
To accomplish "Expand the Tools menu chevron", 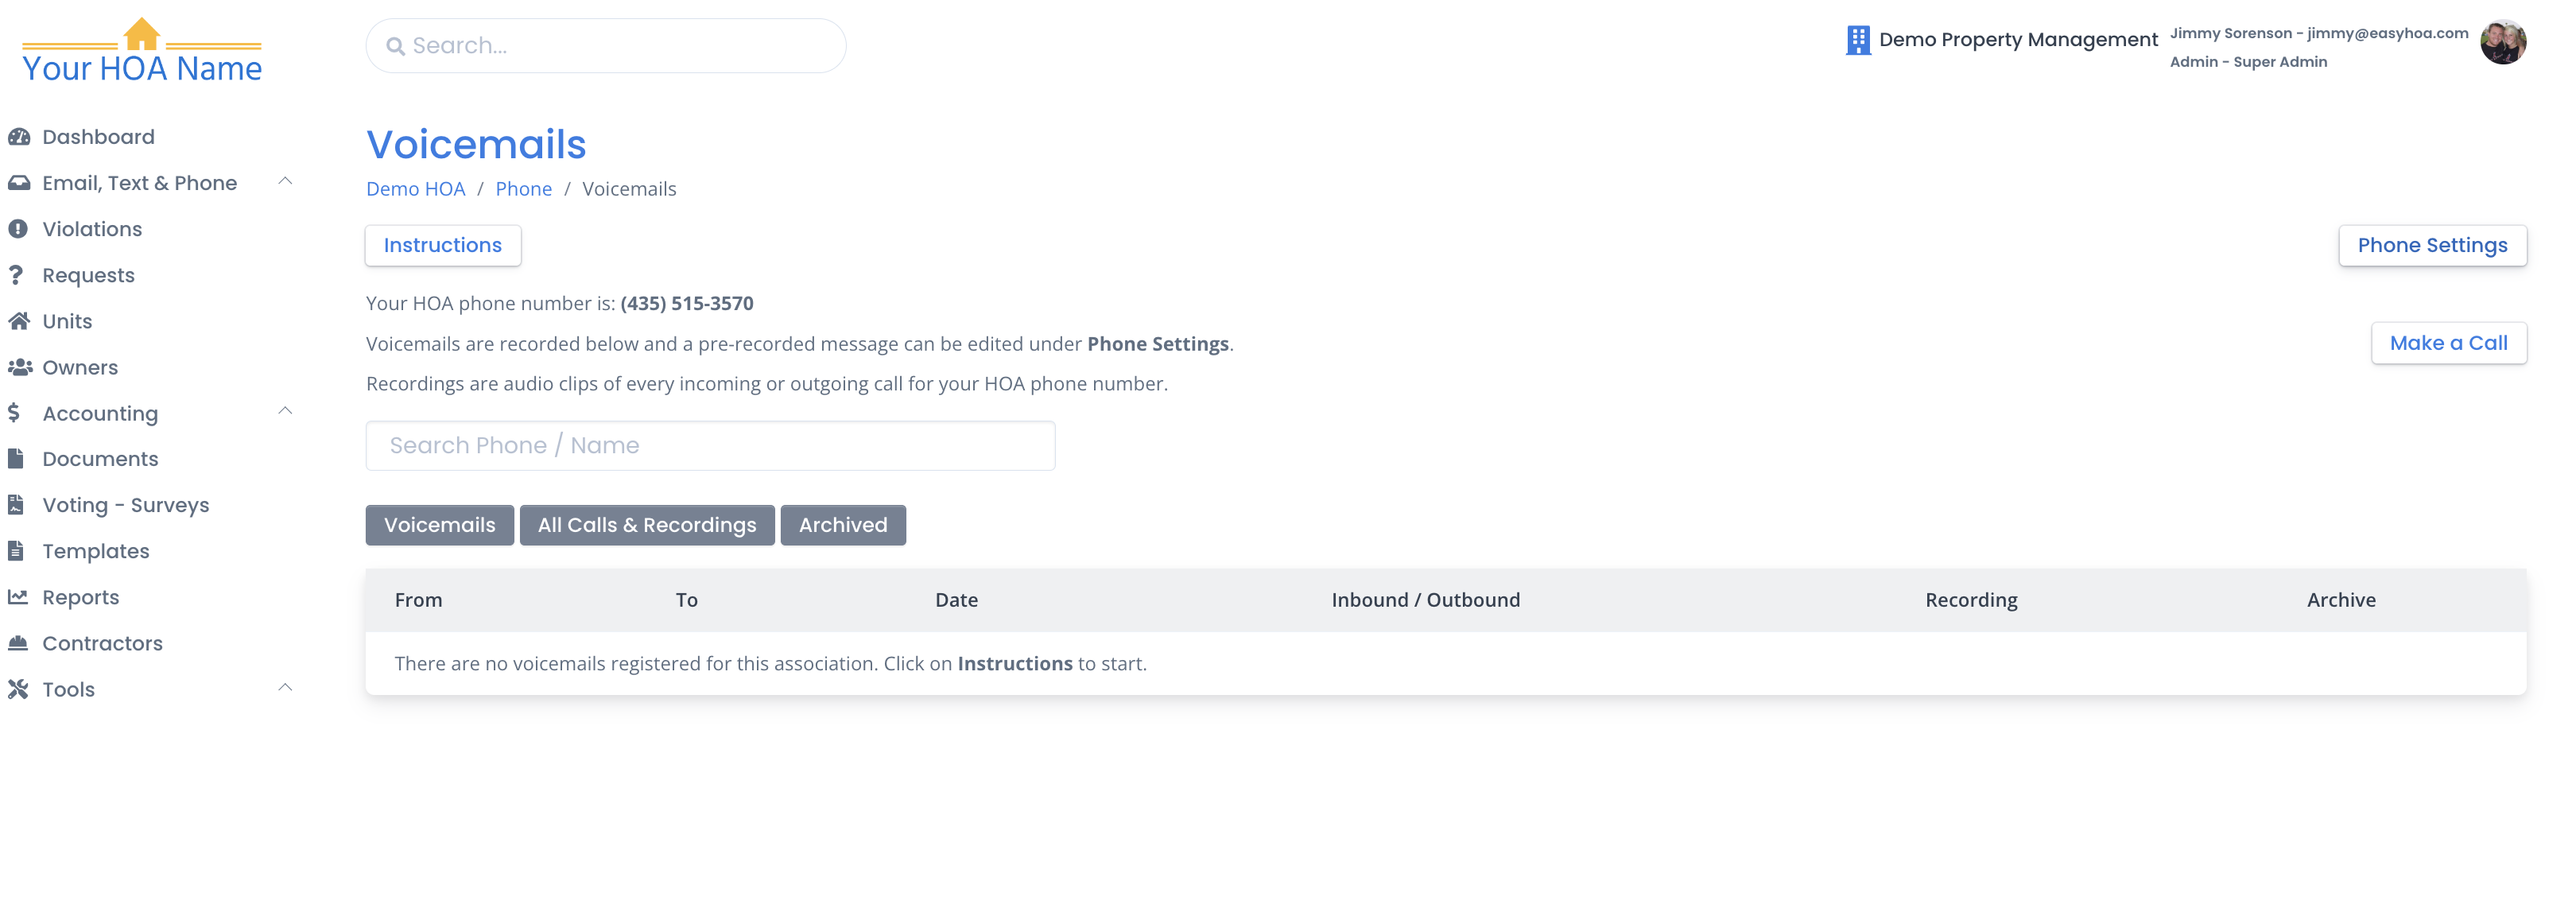I will pos(285,688).
